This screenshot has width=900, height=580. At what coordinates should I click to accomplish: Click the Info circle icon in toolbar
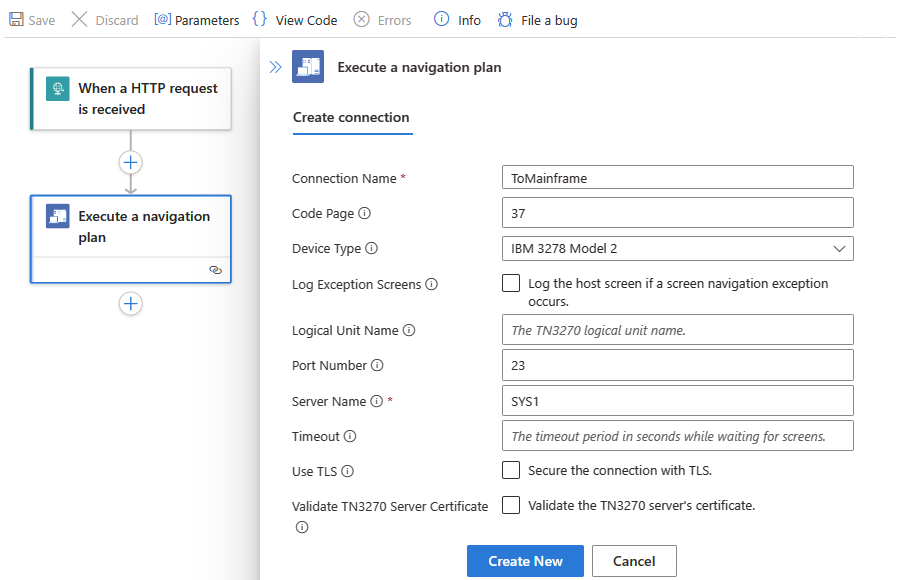(441, 19)
